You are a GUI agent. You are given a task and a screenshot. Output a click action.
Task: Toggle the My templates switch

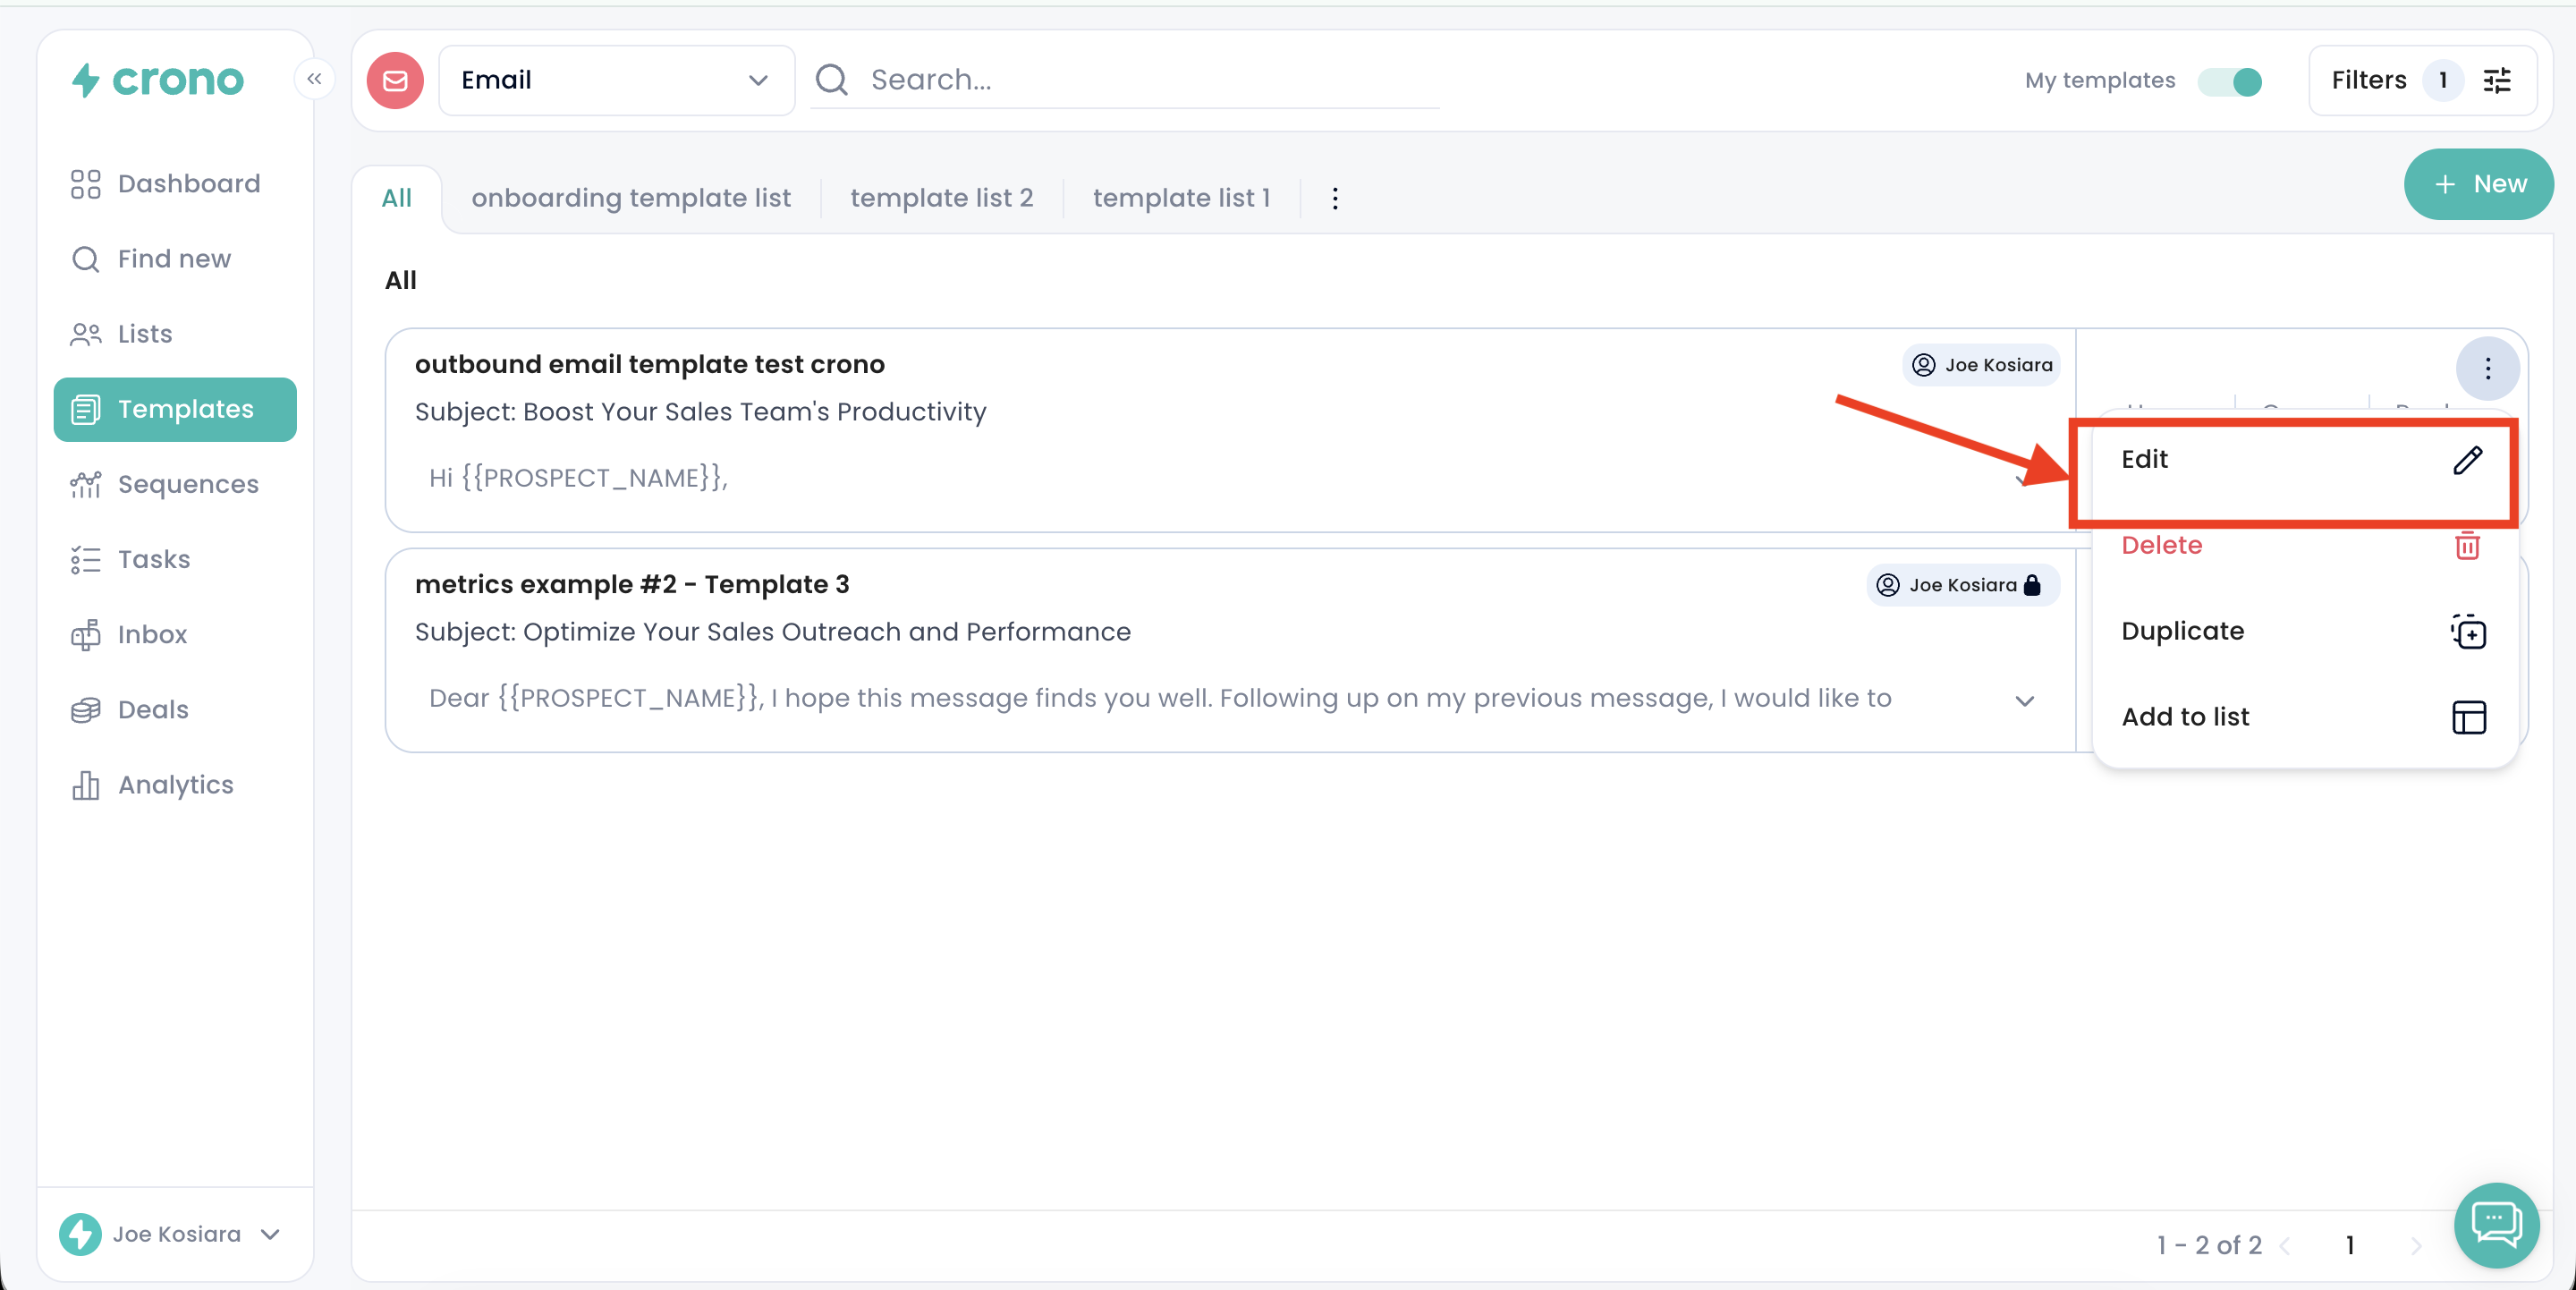pyautogui.click(x=2229, y=81)
